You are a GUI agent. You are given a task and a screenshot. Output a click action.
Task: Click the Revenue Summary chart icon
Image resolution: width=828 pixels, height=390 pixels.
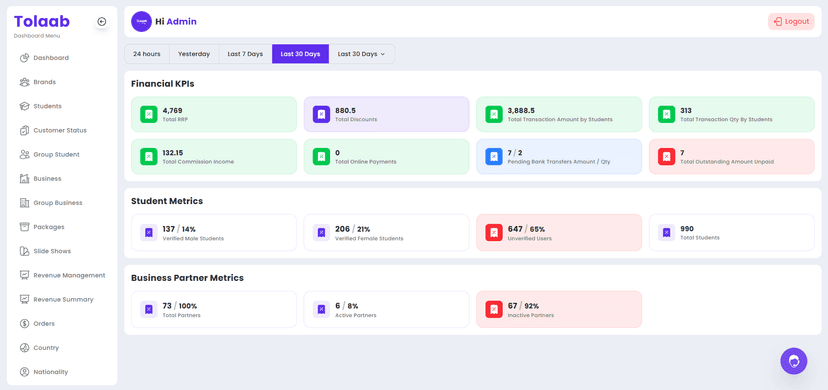(x=24, y=299)
